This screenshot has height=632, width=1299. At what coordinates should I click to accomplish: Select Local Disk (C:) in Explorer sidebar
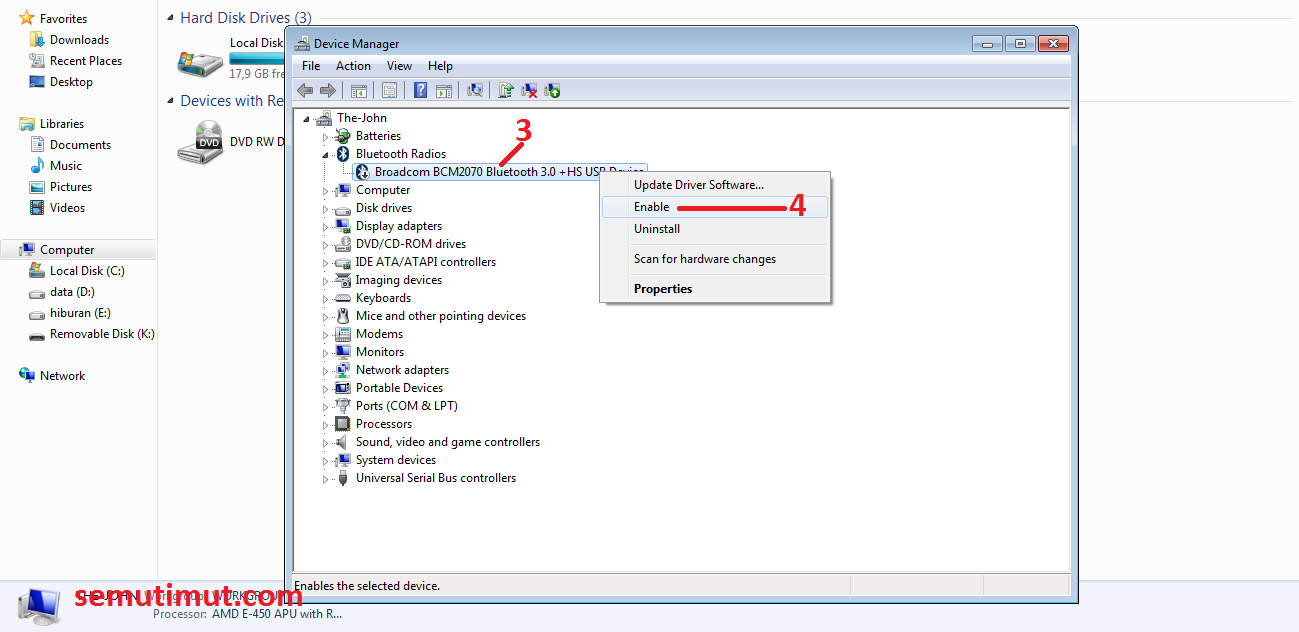(87, 271)
